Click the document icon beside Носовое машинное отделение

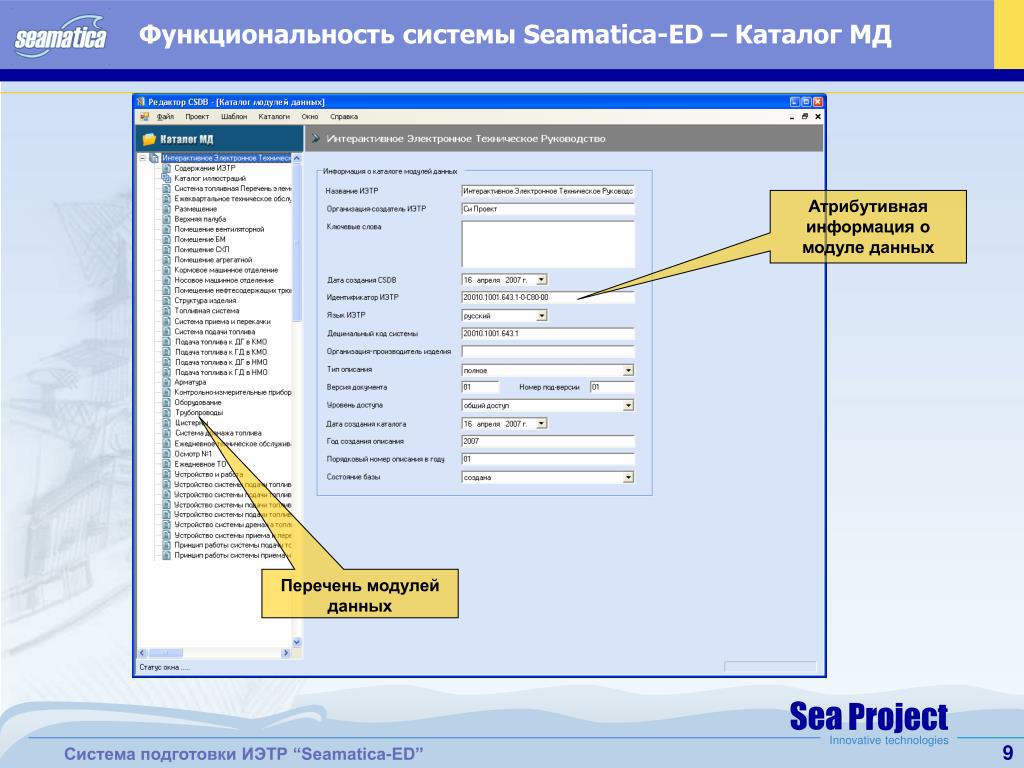[x=167, y=280]
